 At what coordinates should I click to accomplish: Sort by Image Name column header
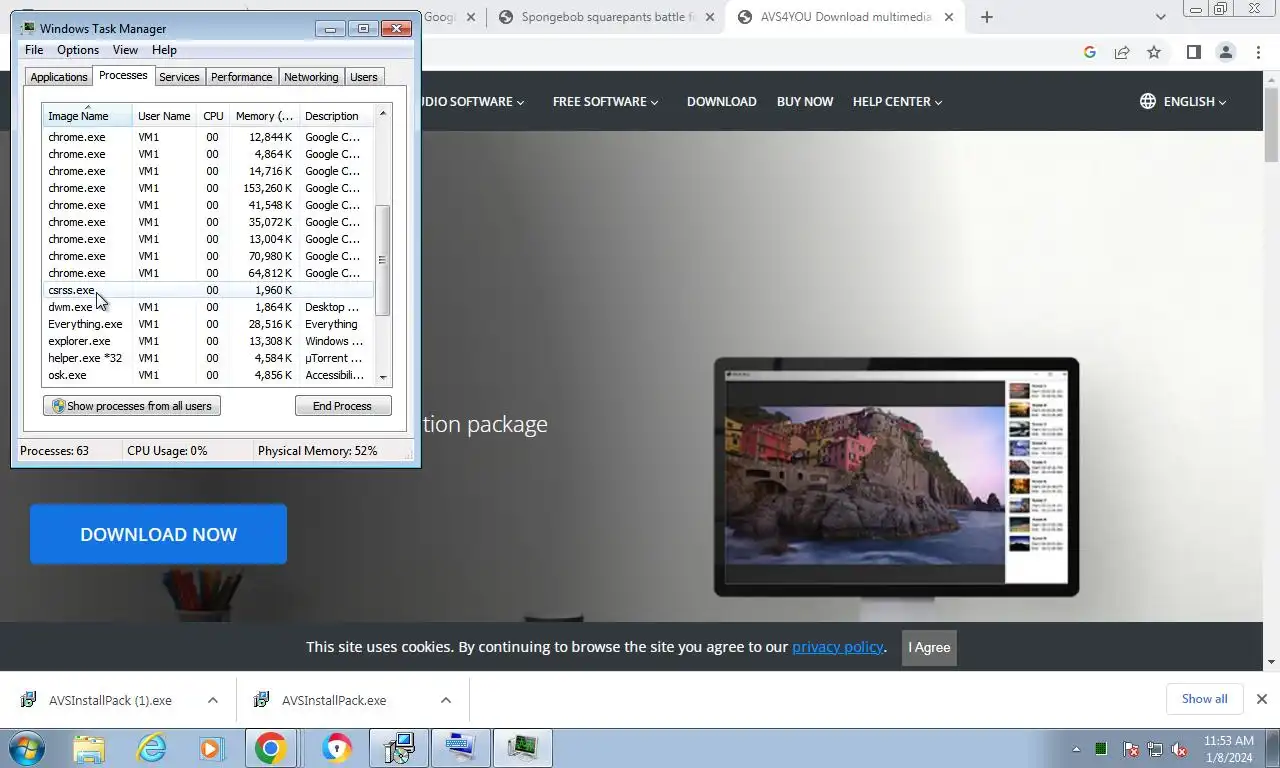coord(87,115)
